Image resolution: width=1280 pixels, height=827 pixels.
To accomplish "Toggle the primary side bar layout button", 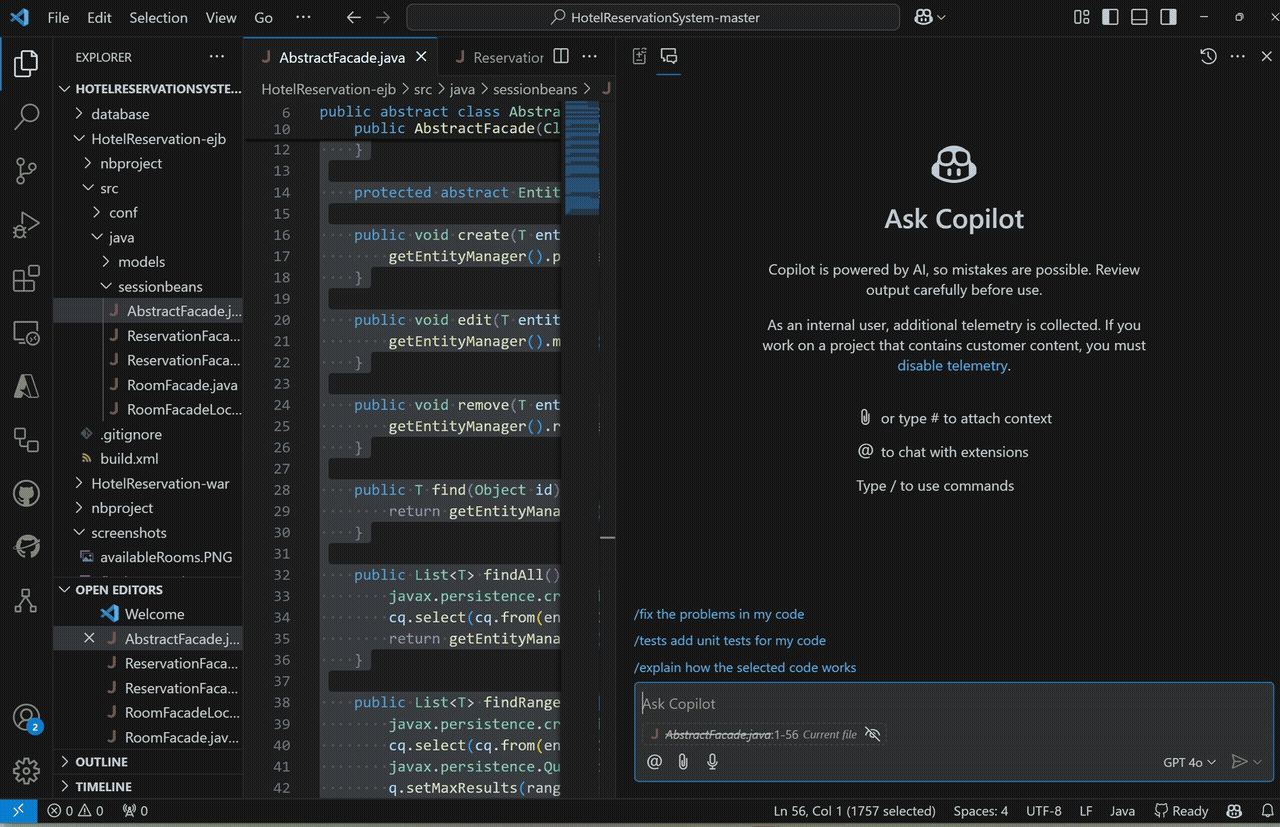I will point(1110,17).
